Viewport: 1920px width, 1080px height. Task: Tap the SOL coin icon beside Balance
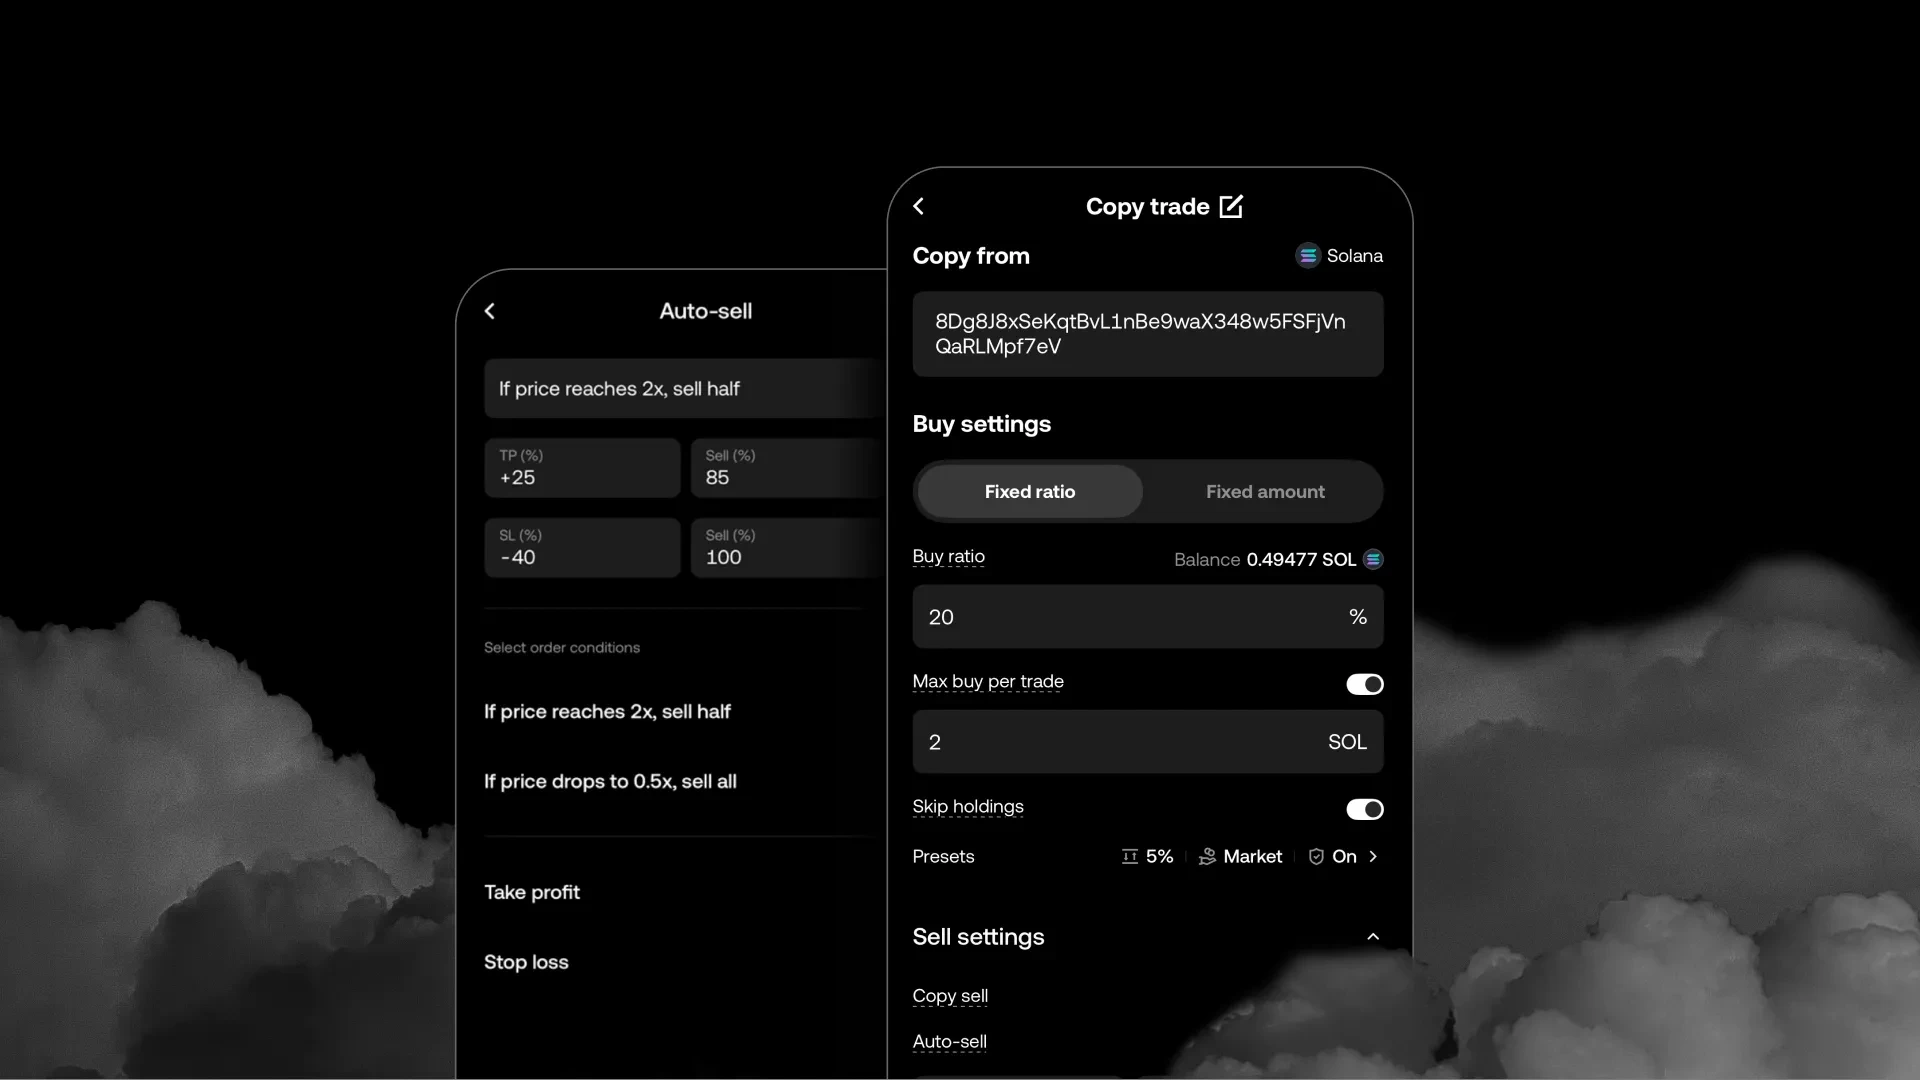(1373, 559)
